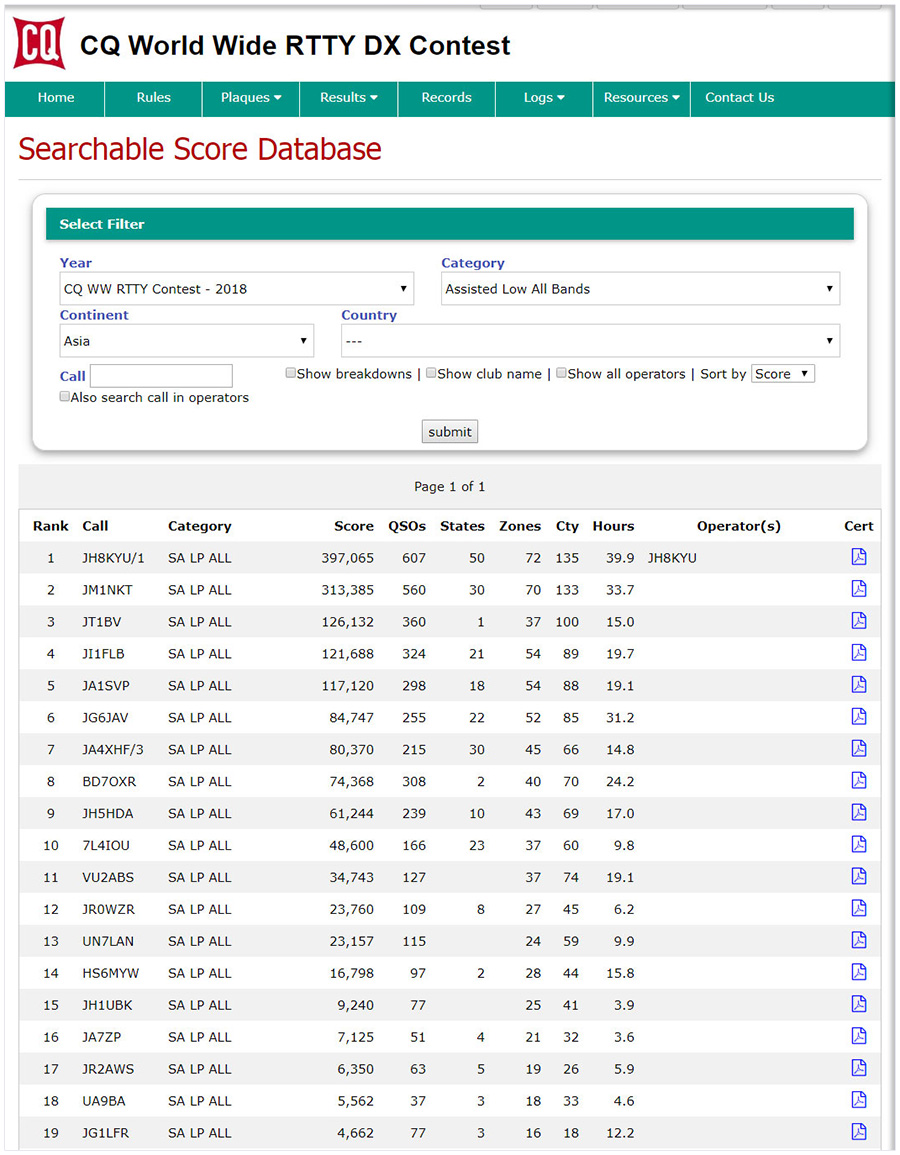Download certificate PDF for JA7ZP
This screenshot has width=900, height=1155.
click(x=858, y=1037)
